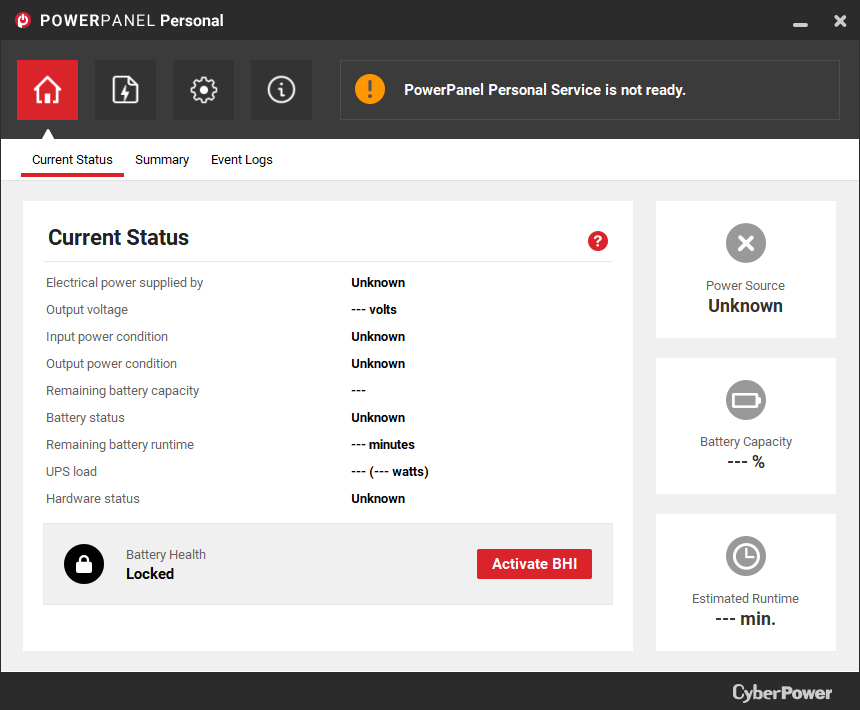Open the settings gear icon
The height and width of the screenshot is (710, 860).
point(203,90)
